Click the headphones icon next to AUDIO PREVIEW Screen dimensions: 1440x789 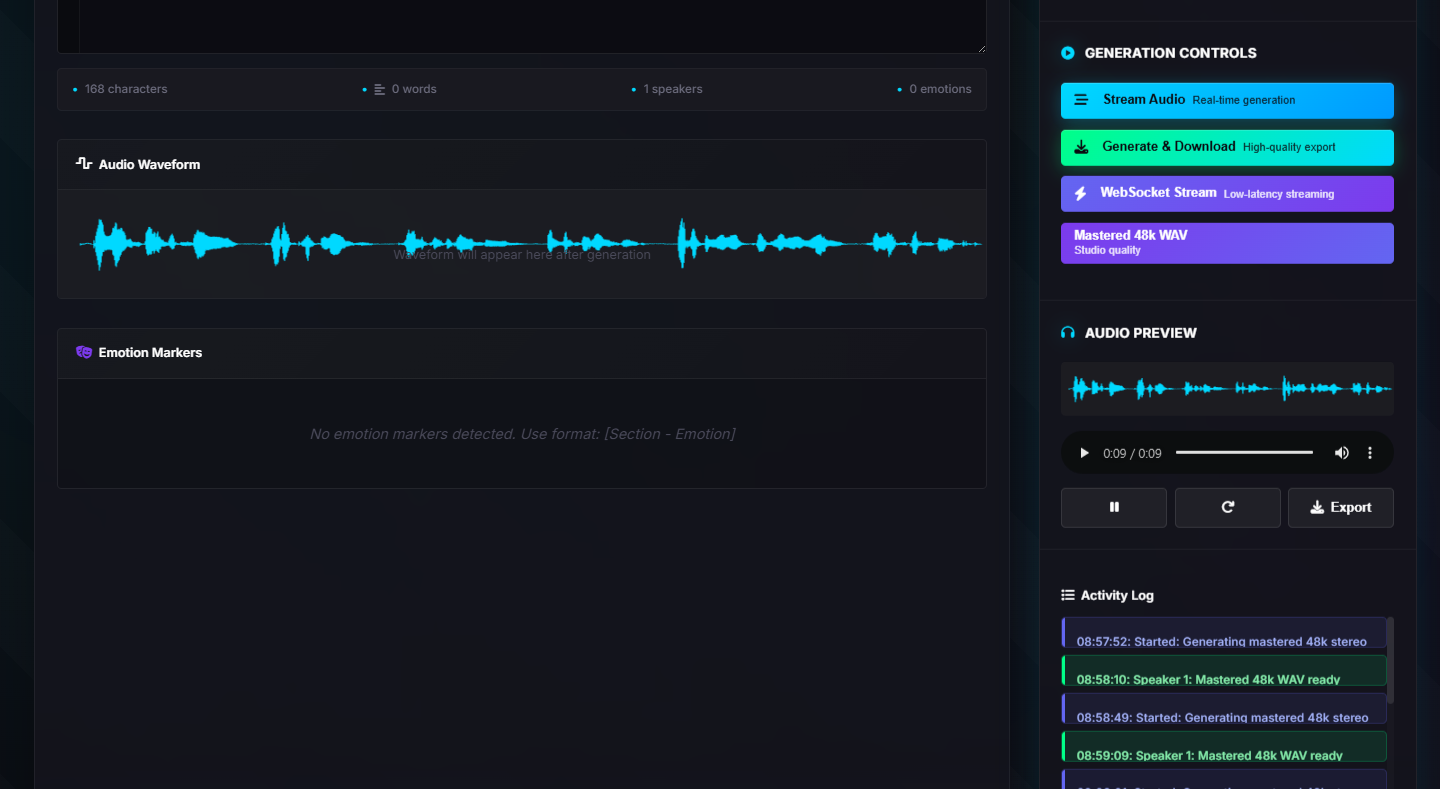pos(1067,332)
